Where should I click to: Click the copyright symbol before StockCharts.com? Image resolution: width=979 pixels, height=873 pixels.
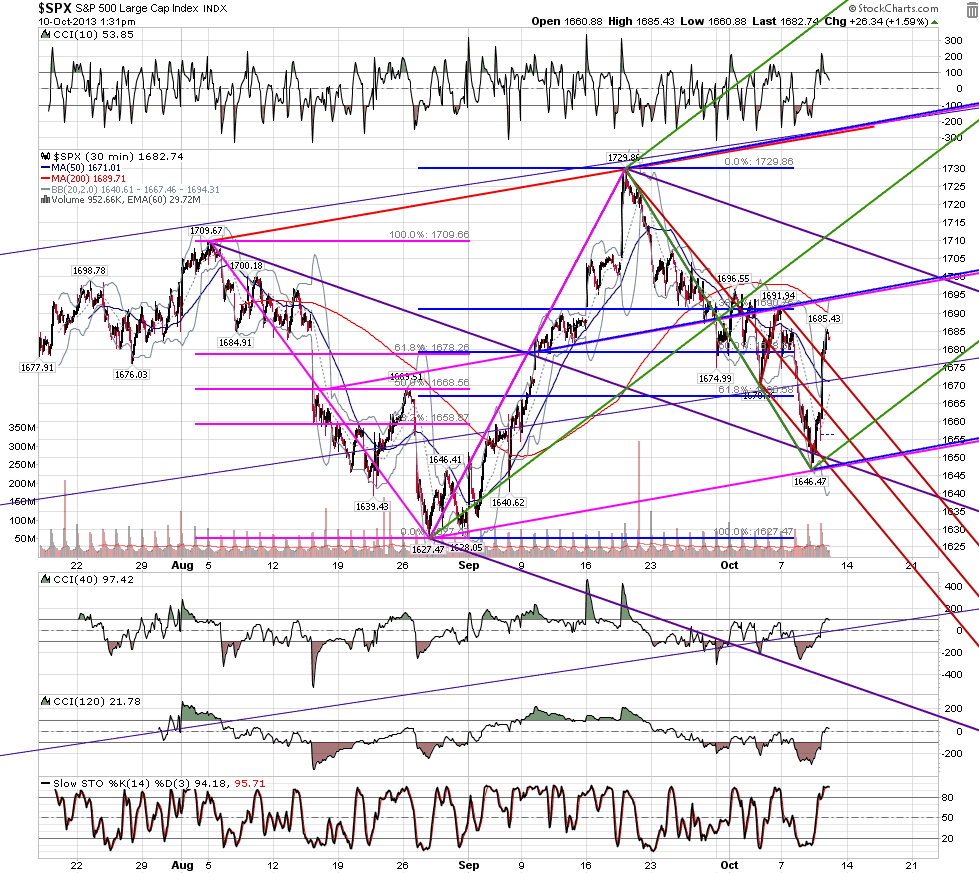coord(852,8)
